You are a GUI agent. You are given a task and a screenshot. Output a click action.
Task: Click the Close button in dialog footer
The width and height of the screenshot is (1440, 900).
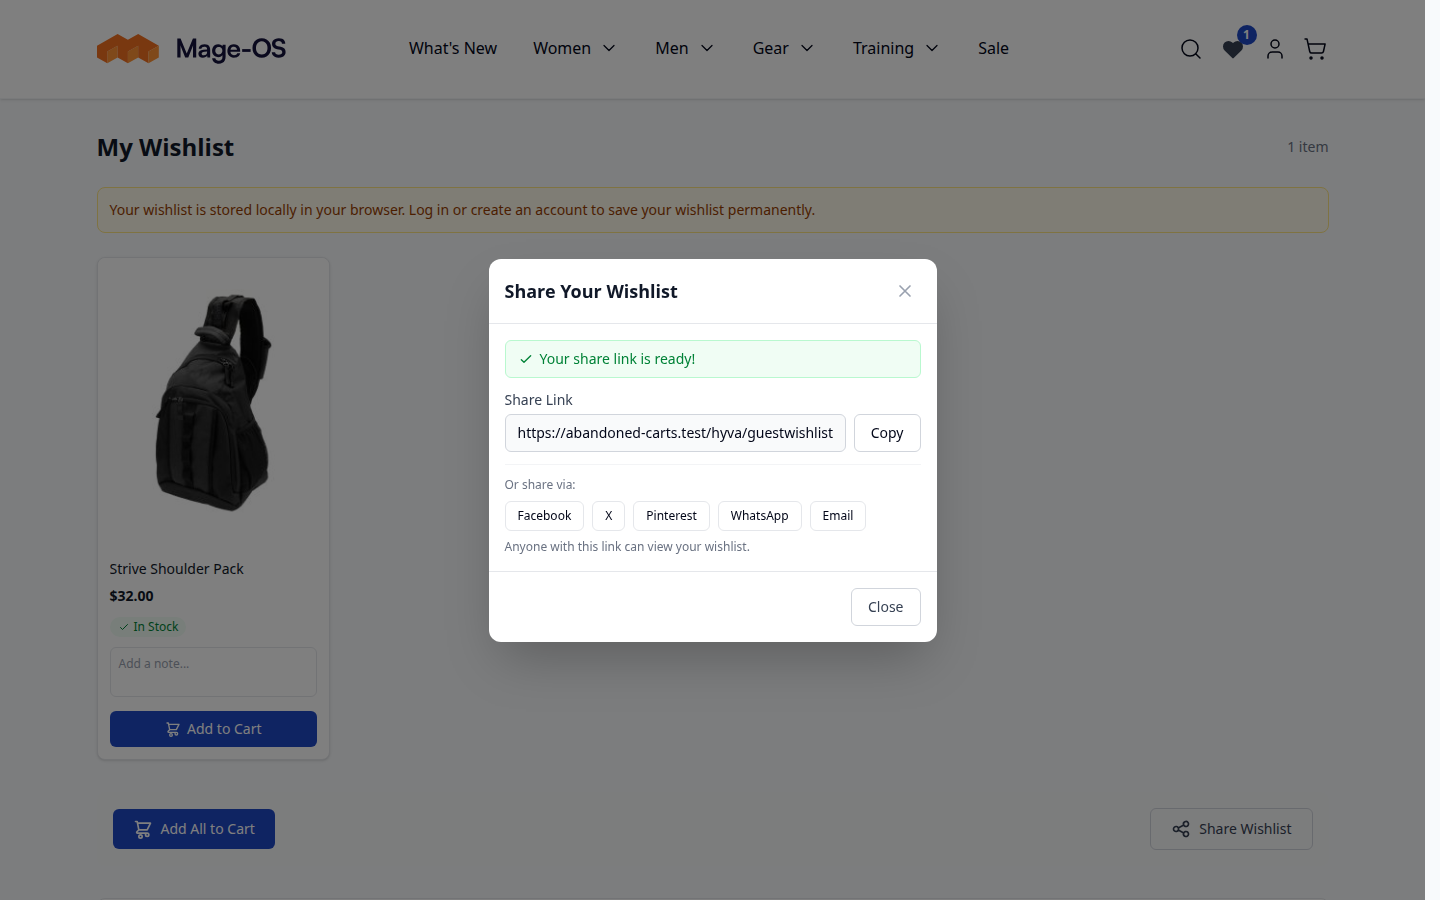click(x=886, y=607)
